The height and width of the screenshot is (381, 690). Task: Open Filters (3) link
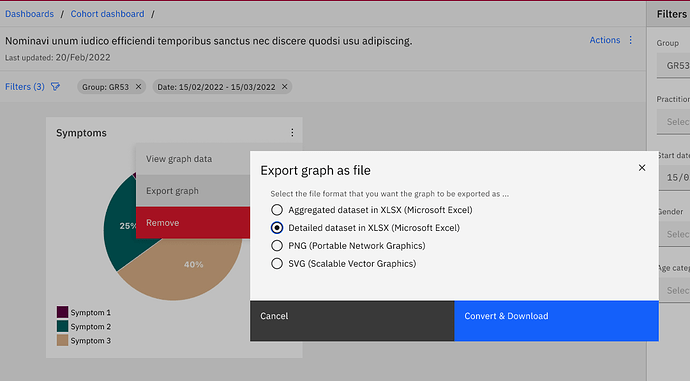pos(25,87)
